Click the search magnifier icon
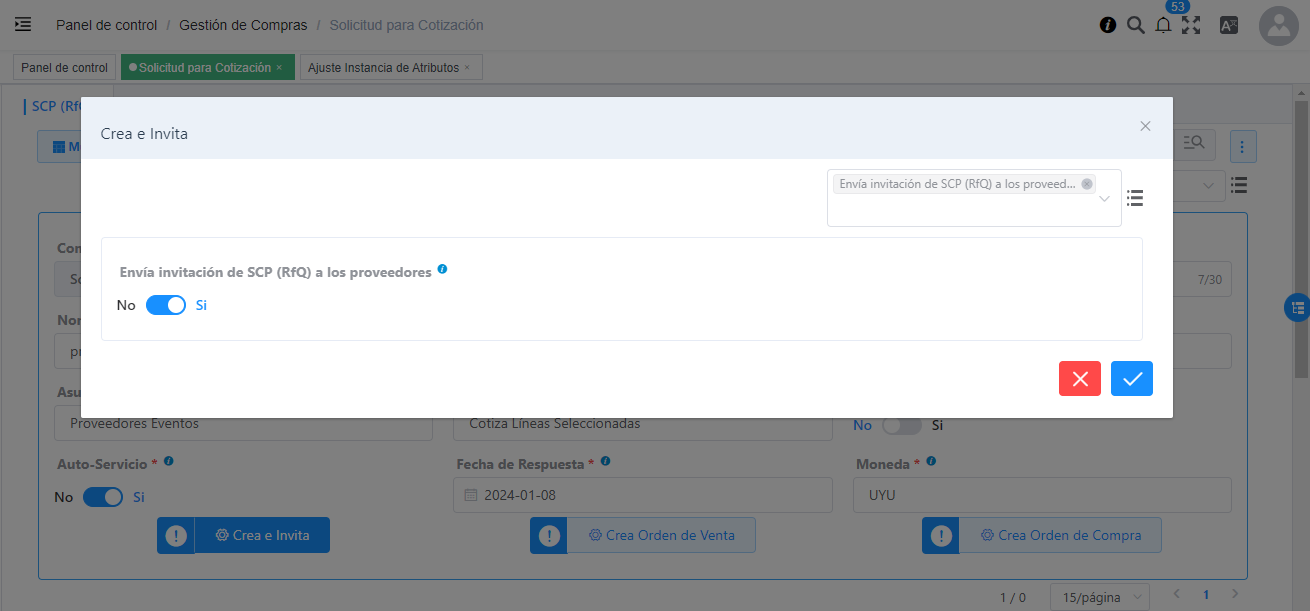 (1135, 26)
